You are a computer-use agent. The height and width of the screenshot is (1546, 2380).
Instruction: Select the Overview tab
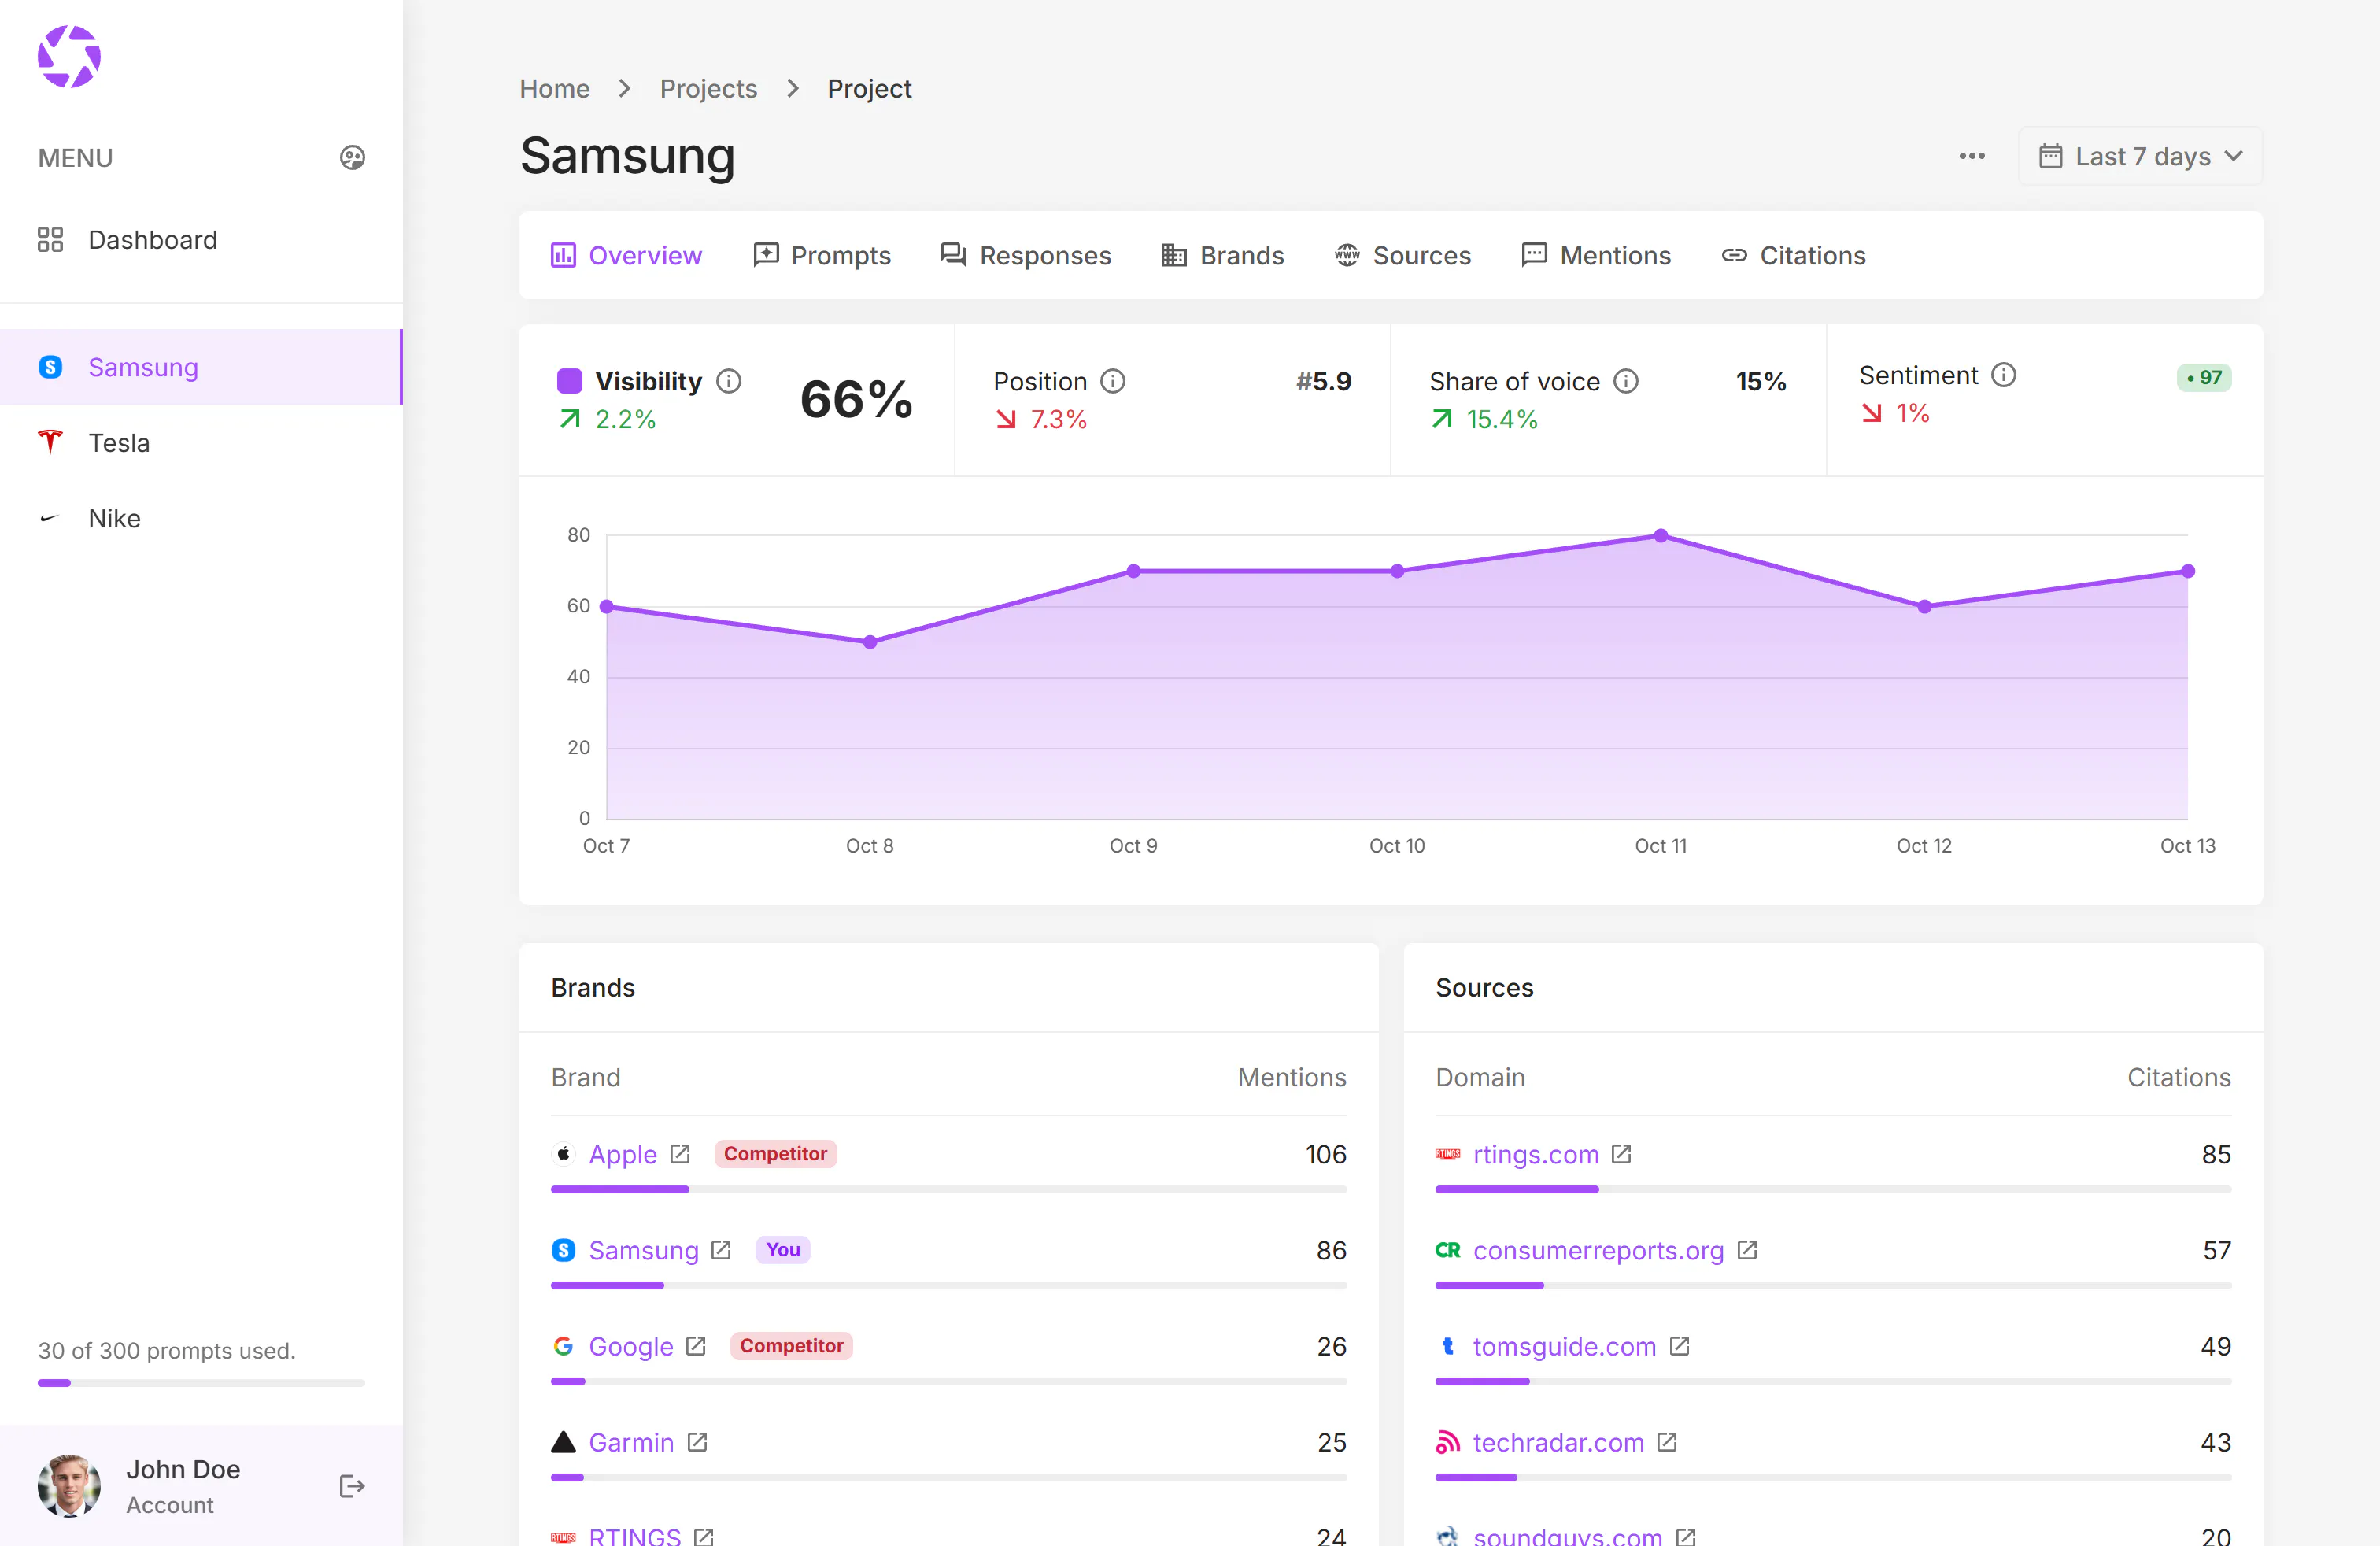pyautogui.click(x=626, y=255)
